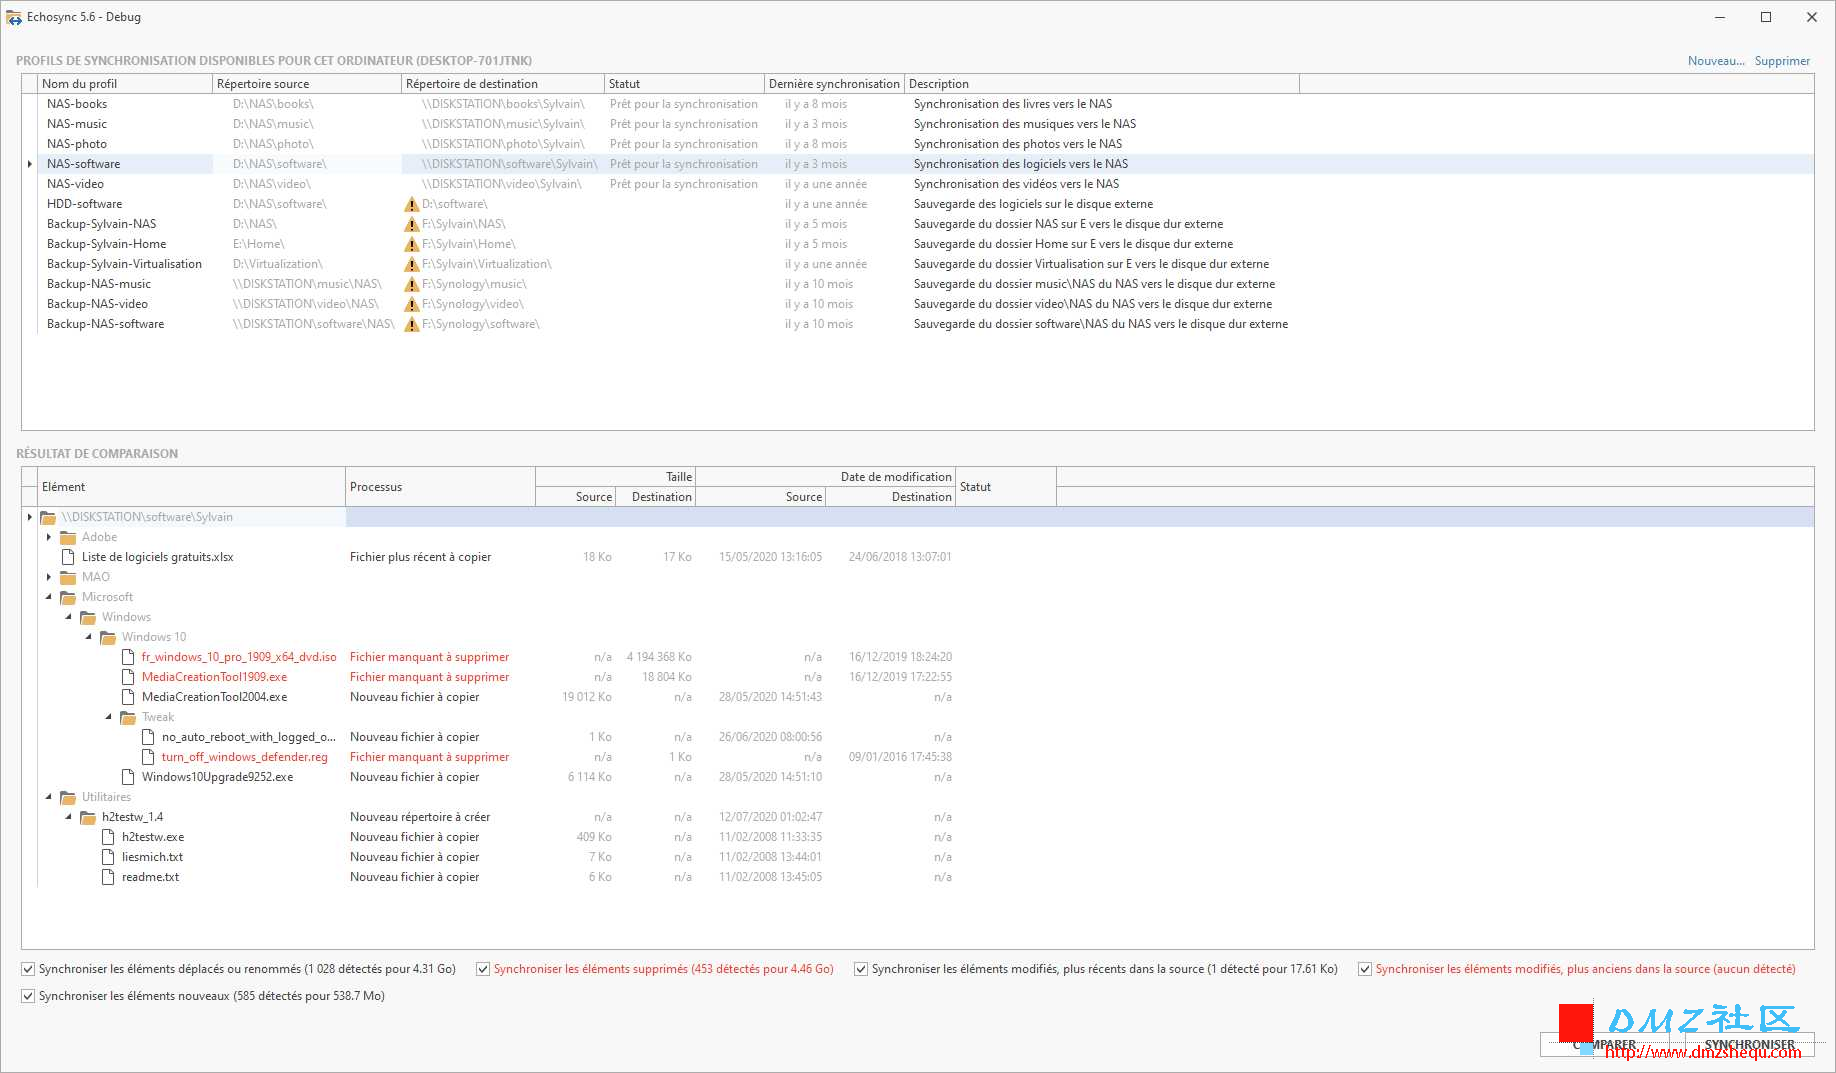This screenshot has height=1073, width=1836.
Task: Toggle sync of modified newer-in-source elements
Action: 861,969
